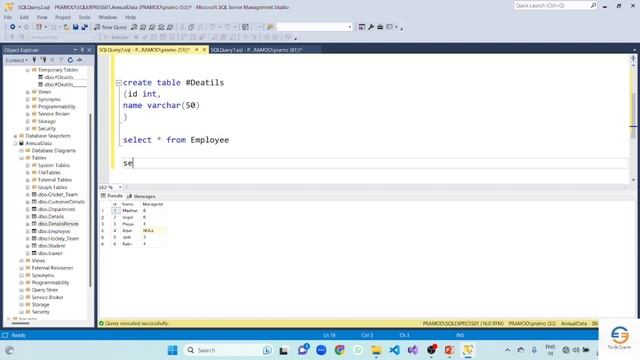The image size is (640, 360).
Task: Open the Connect dropdown in Object Explorer
Action: (16, 60)
